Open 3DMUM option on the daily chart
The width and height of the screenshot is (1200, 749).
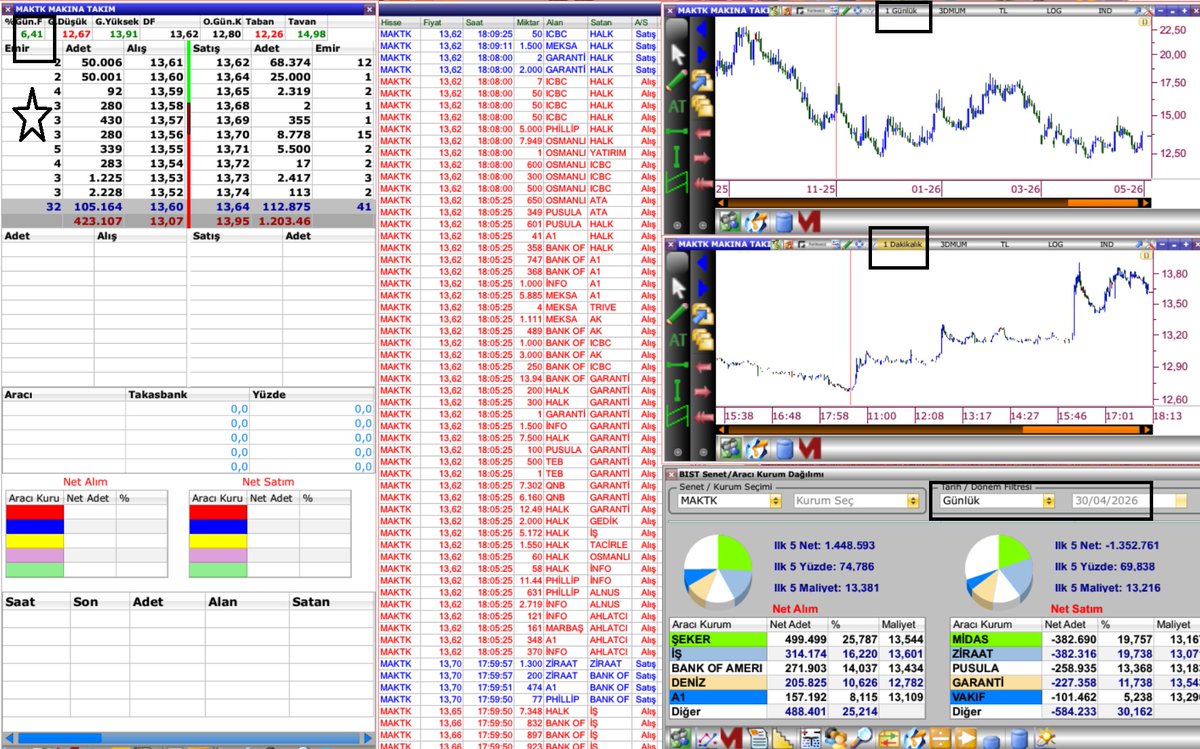(x=952, y=9)
